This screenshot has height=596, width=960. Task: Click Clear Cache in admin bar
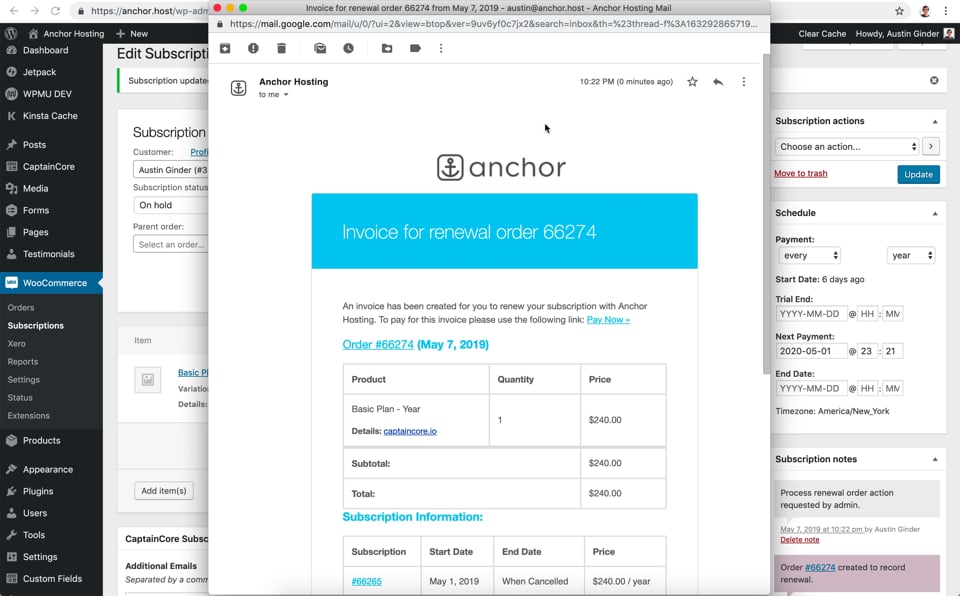coord(822,34)
